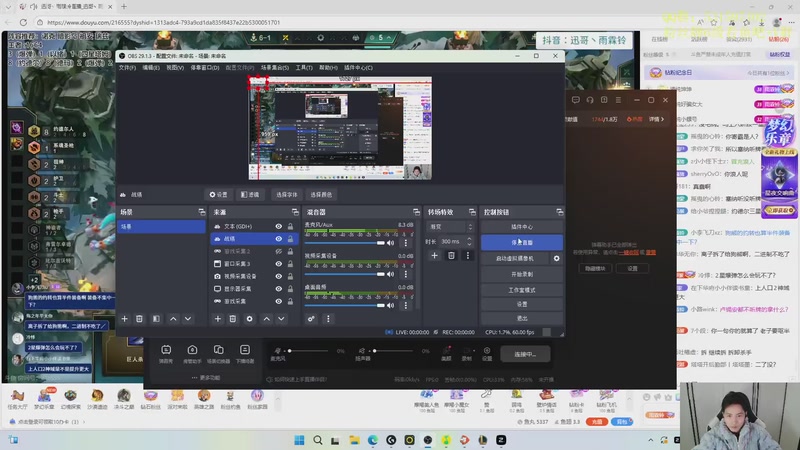The height and width of the screenshot is (450, 800).
Task: Open the 停靠窗口(D) menu
Action: click(x=205, y=67)
